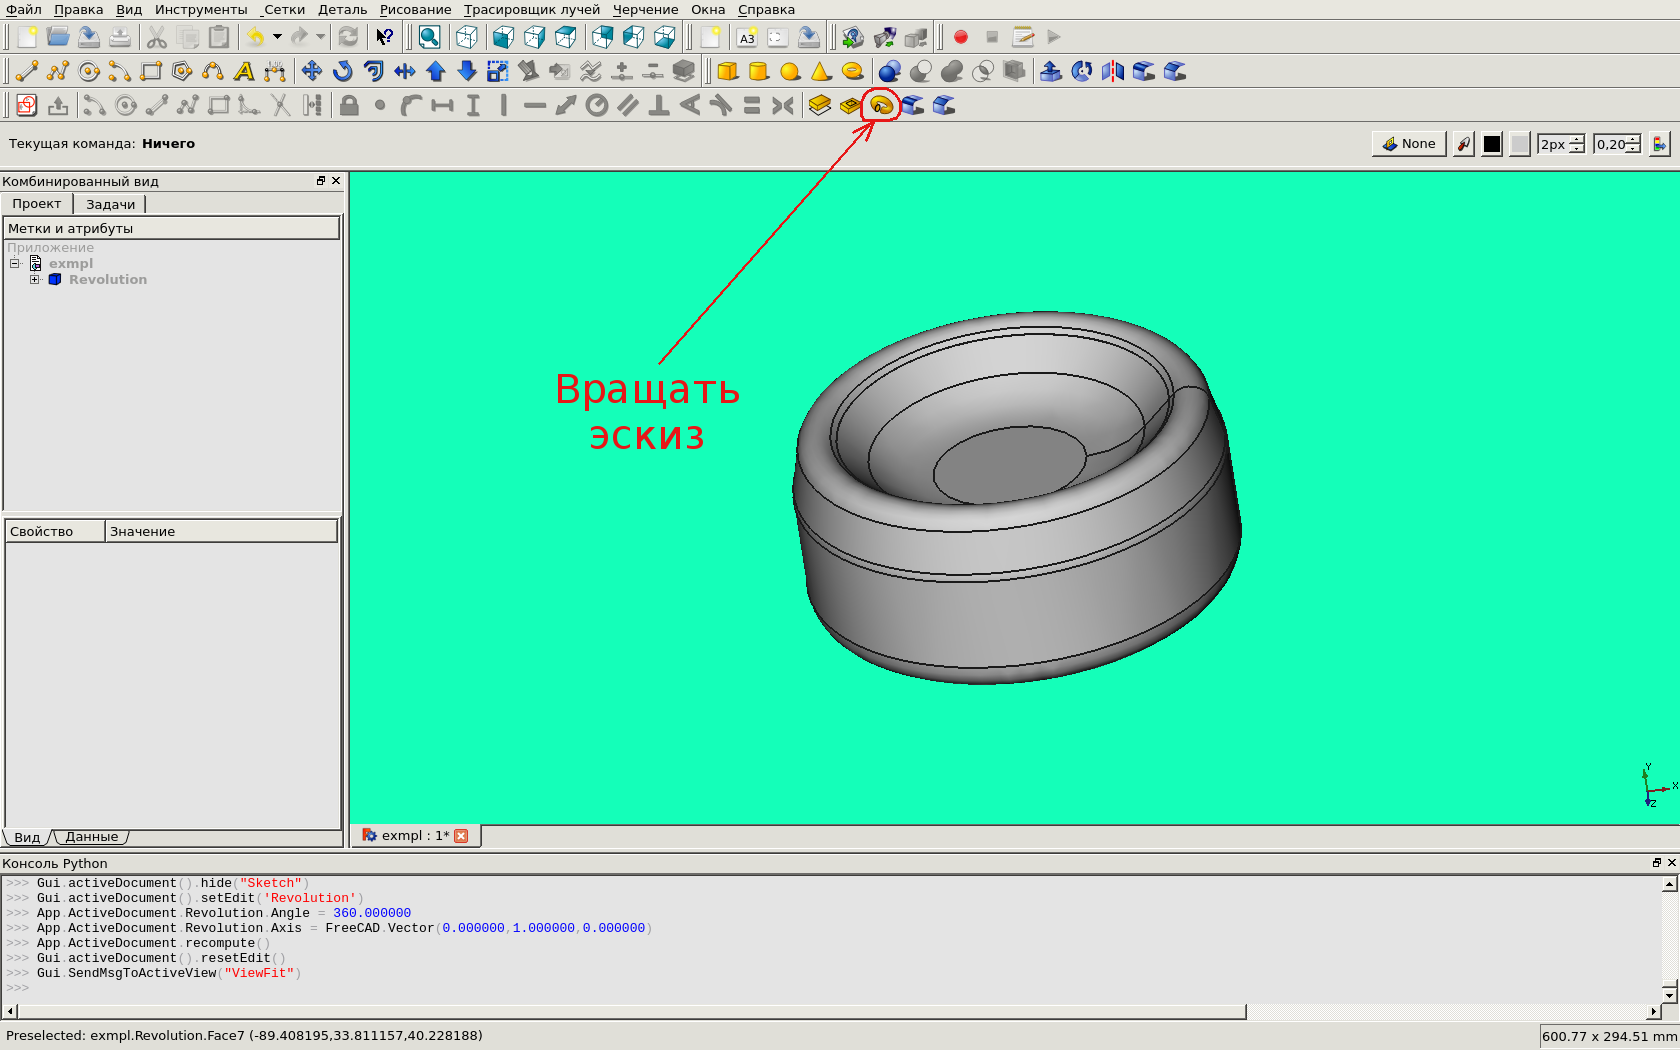The image size is (1680, 1050).
Task: Open the Деталь menu
Action: (342, 9)
